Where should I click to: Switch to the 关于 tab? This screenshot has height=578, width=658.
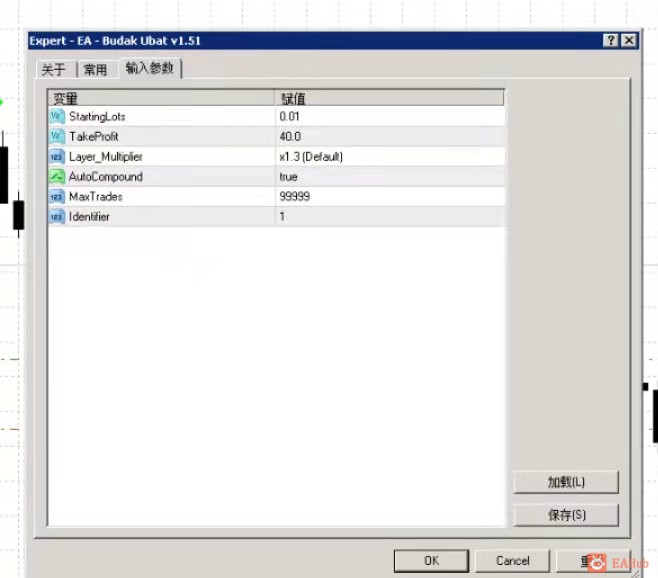pyautogui.click(x=54, y=69)
